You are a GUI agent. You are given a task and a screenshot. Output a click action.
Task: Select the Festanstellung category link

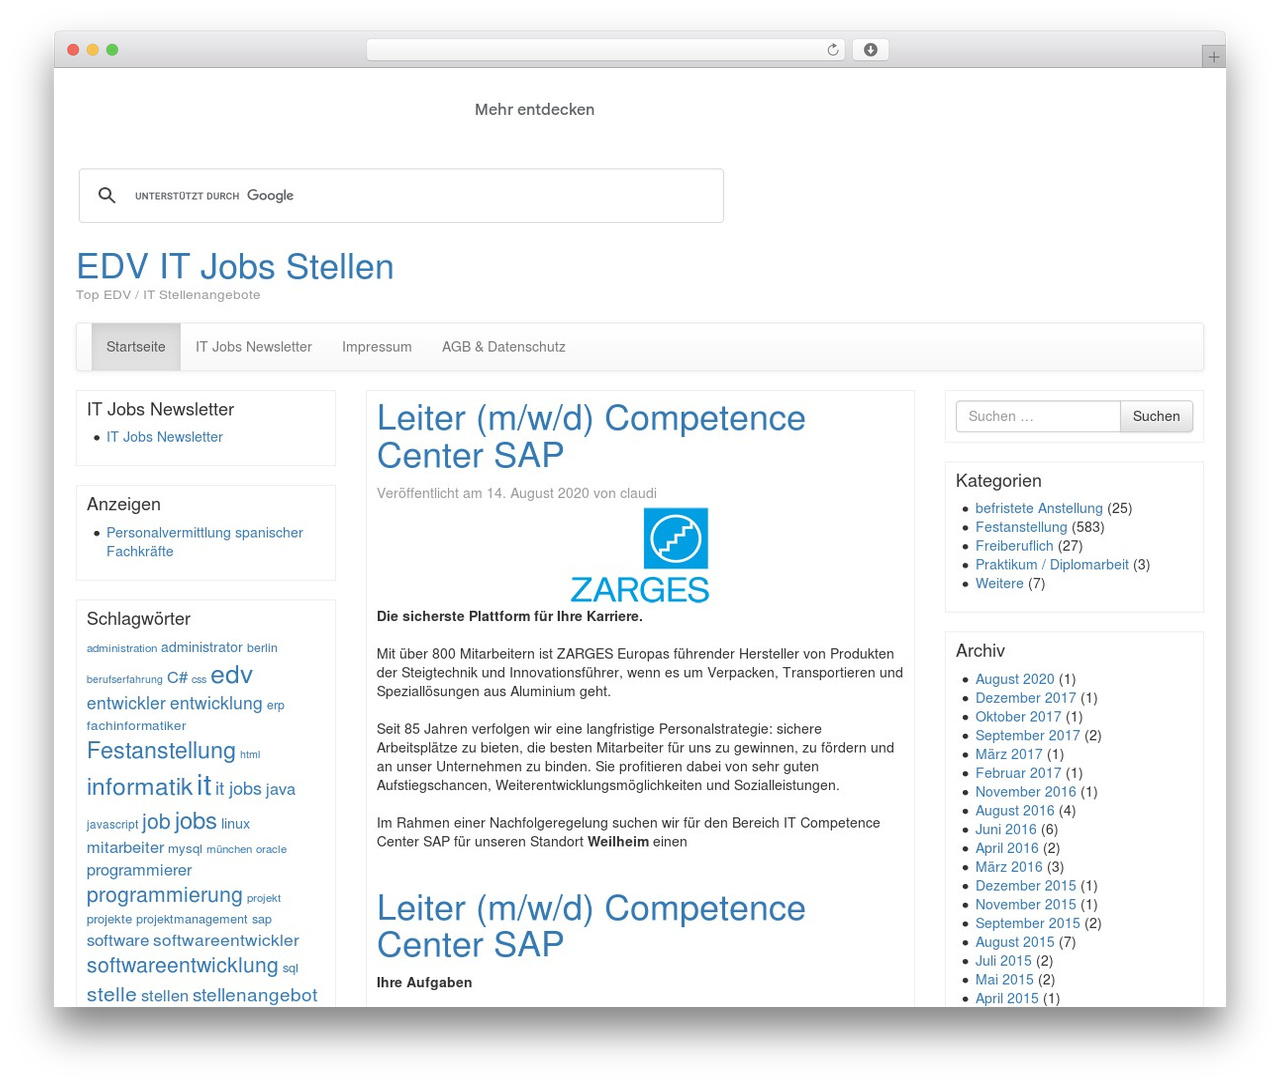click(x=1021, y=527)
